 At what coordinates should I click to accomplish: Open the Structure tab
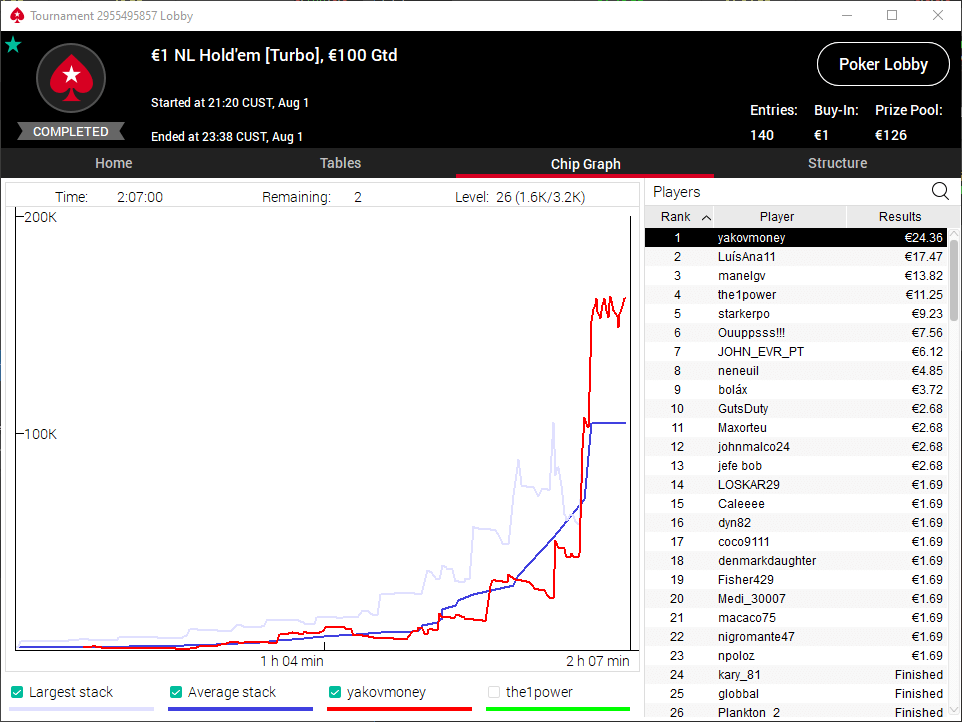(837, 163)
